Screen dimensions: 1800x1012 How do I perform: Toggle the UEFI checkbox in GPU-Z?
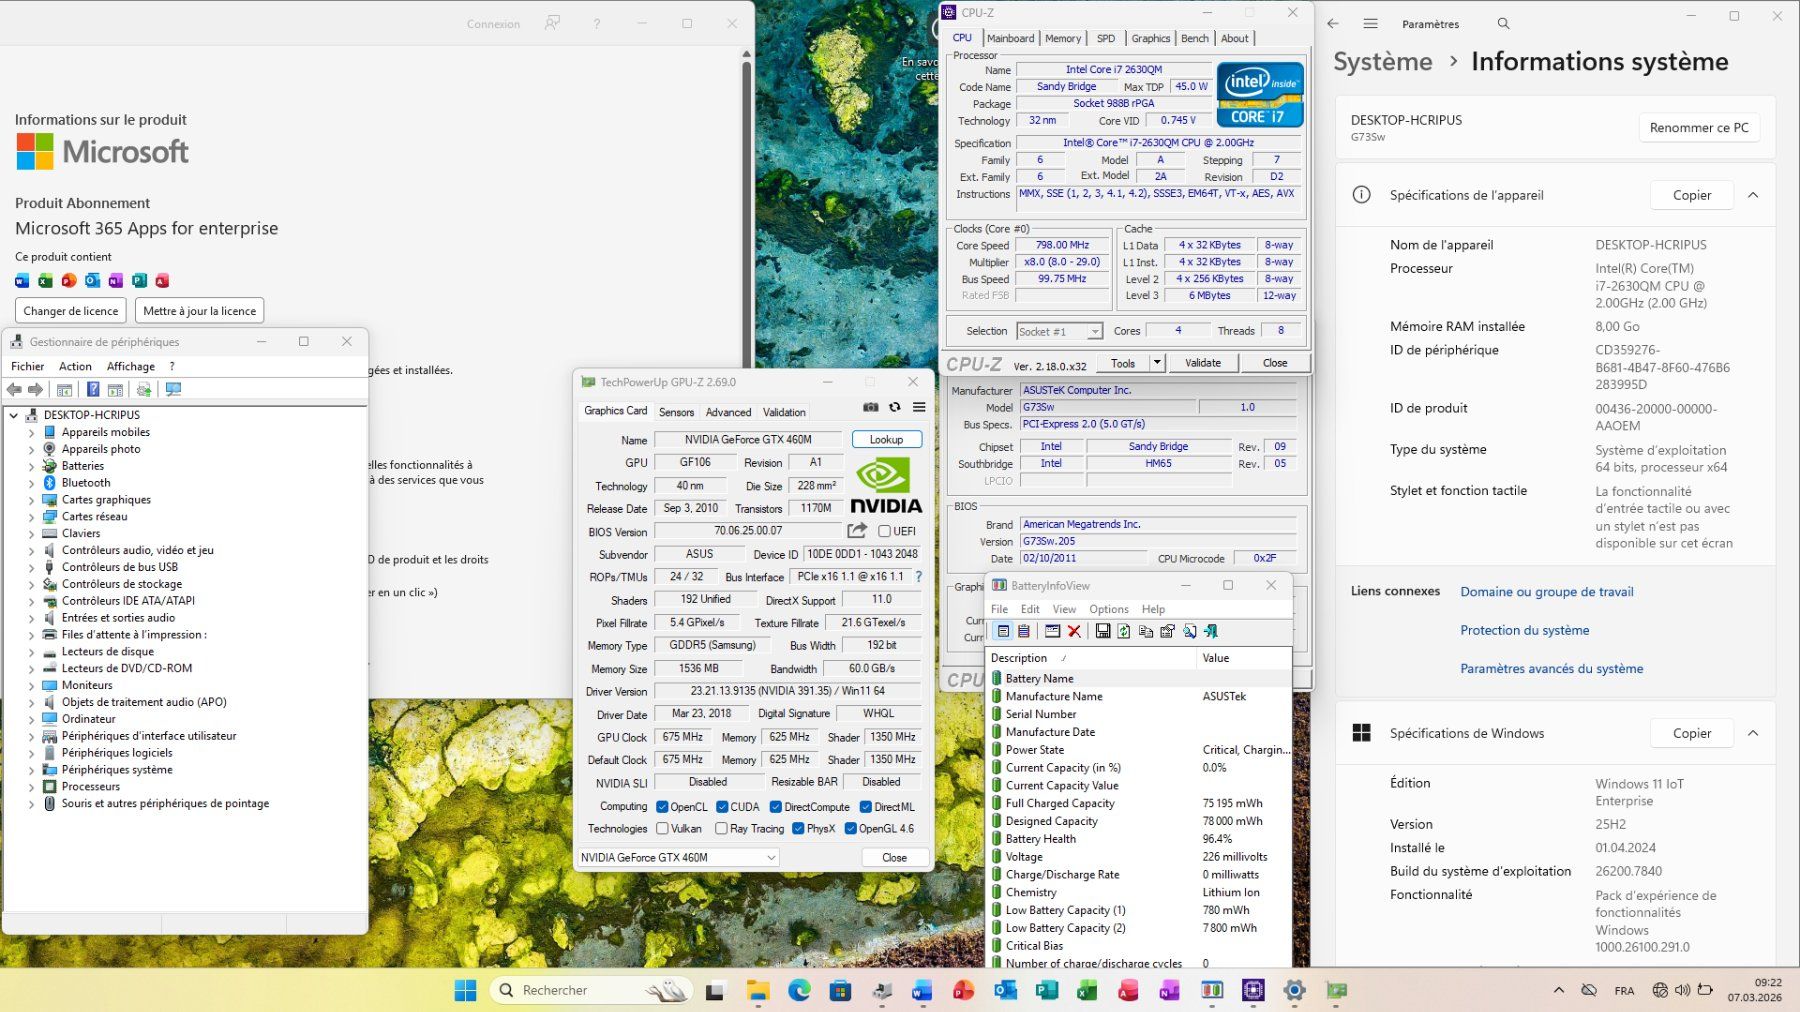pos(884,531)
